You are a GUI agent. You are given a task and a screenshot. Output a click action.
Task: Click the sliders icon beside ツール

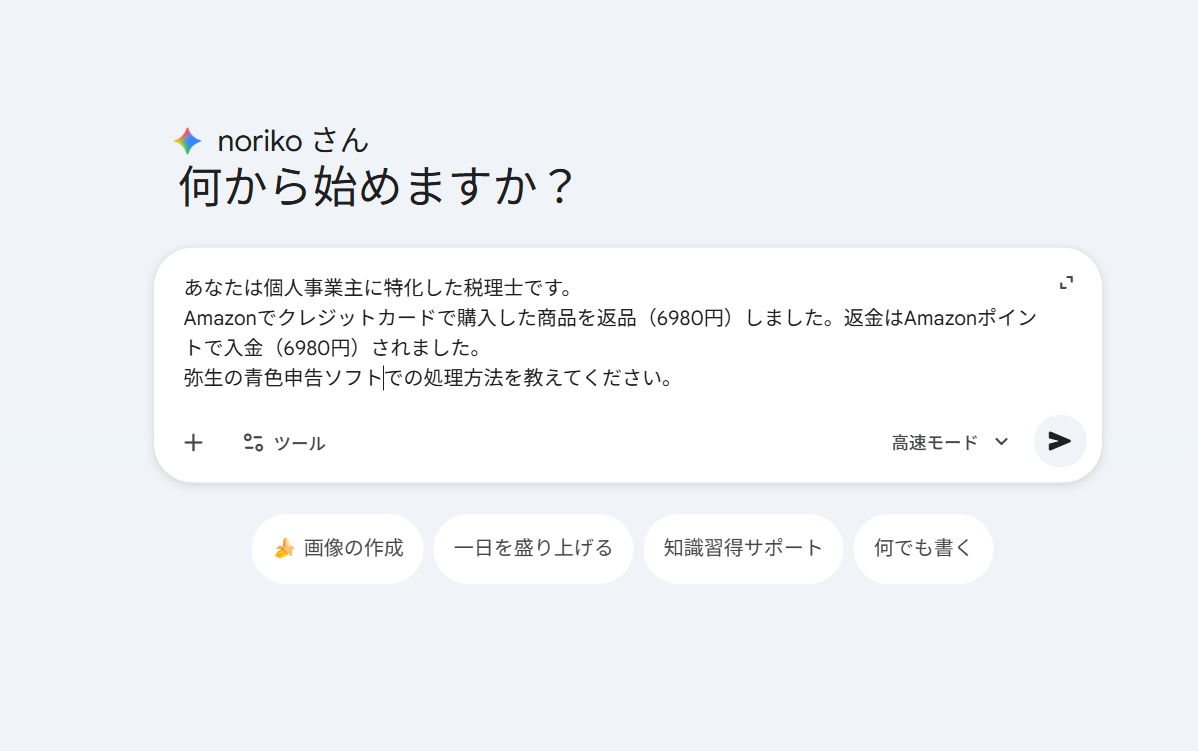point(253,442)
